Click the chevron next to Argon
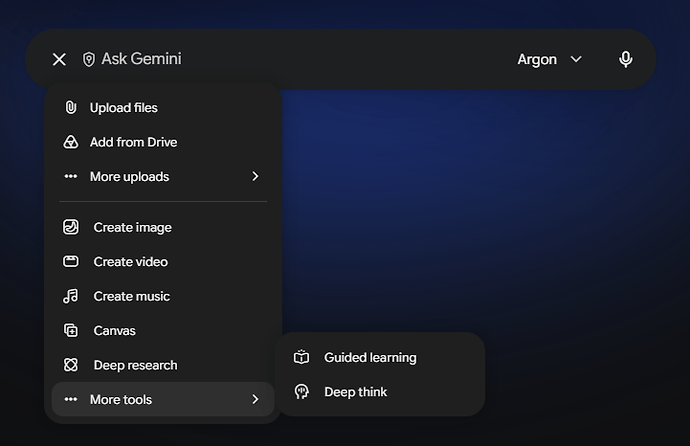The width and height of the screenshot is (690, 446). [x=576, y=59]
